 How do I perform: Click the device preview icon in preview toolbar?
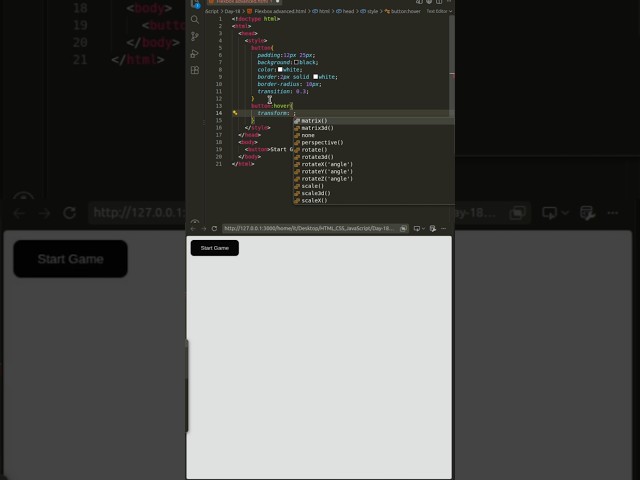(417, 229)
